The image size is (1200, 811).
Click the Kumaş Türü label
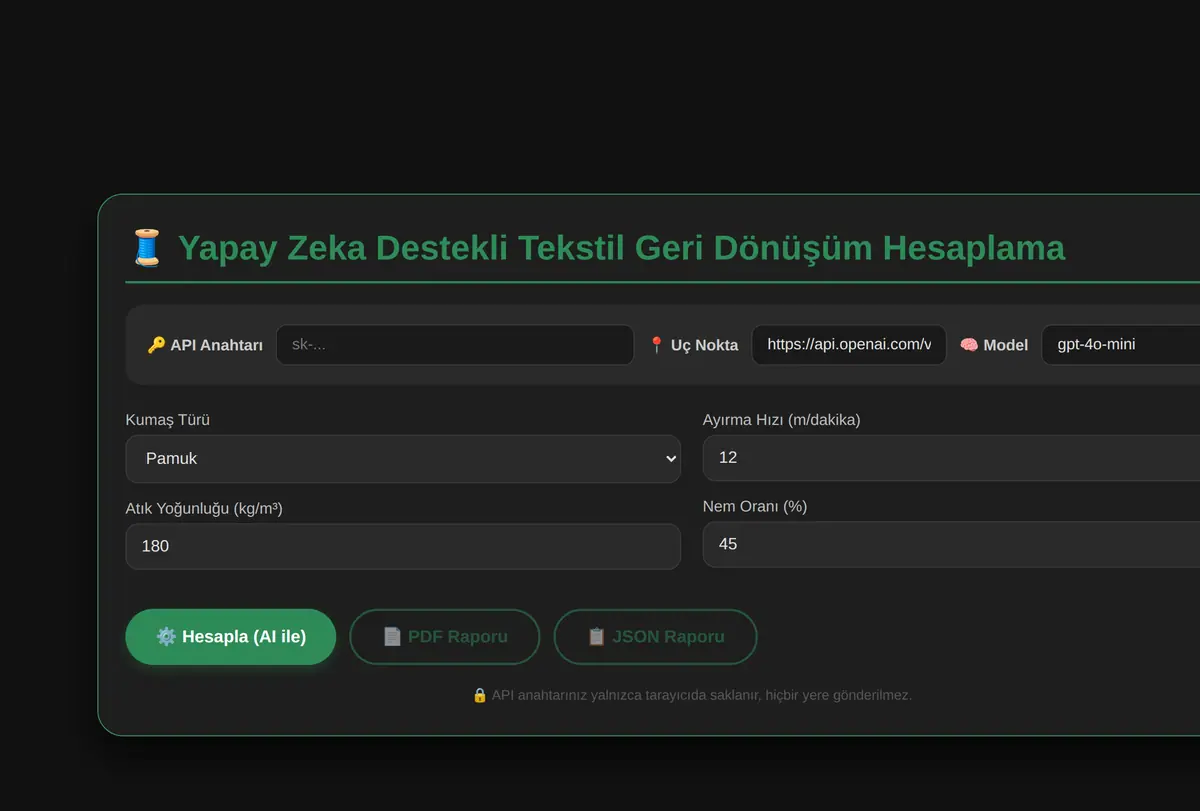(x=168, y=420)
